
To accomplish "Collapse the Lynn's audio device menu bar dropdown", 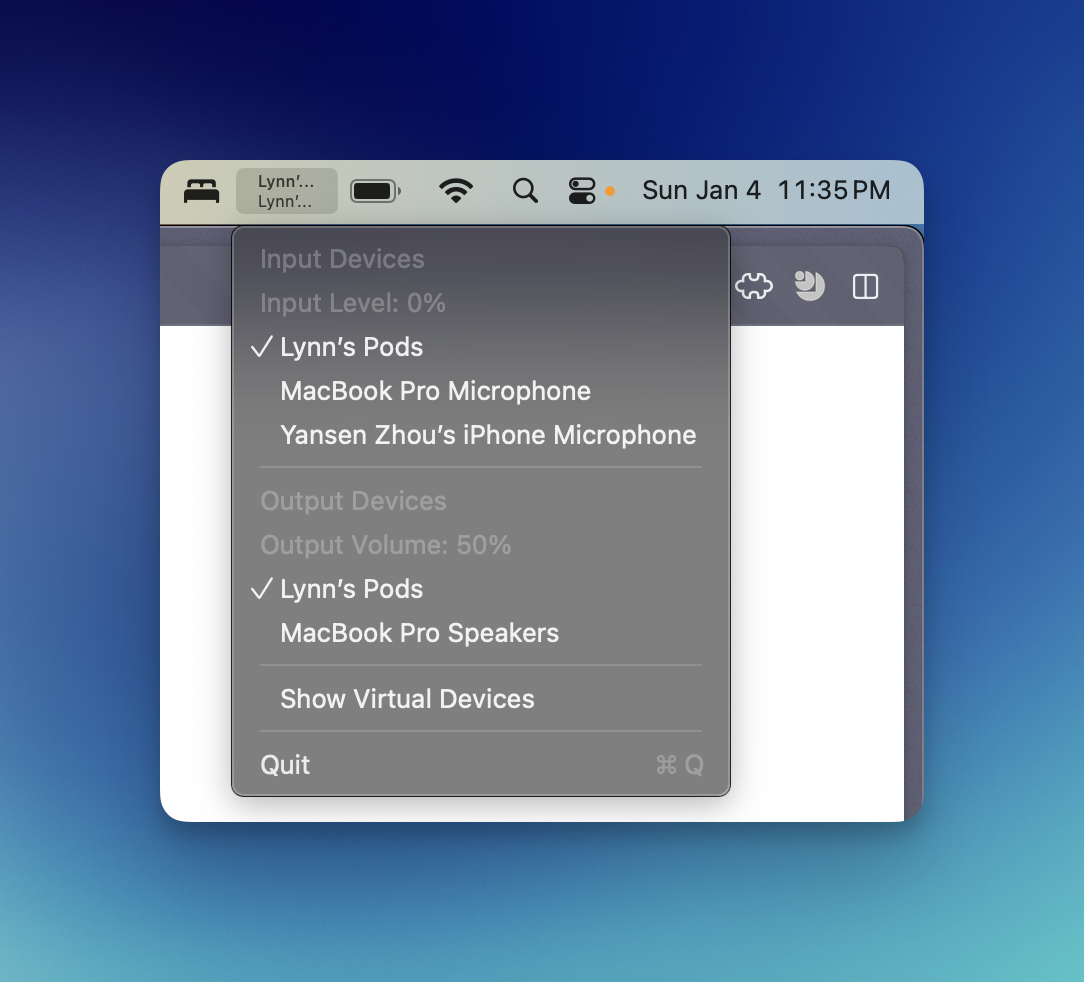I will [x=286, y=191].
